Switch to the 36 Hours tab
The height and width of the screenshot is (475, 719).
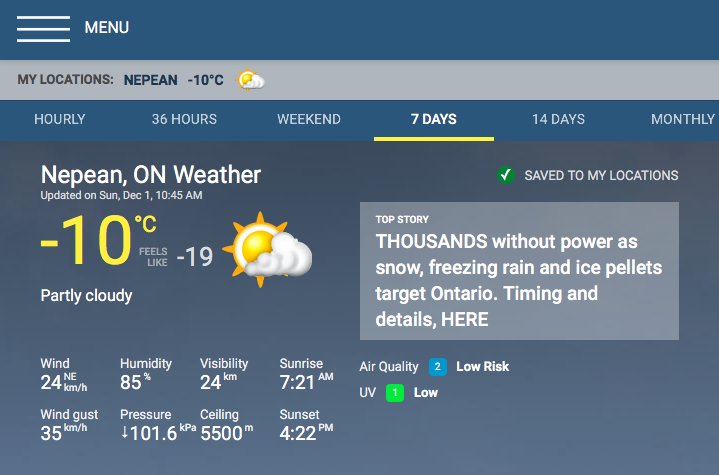[184, 119]
